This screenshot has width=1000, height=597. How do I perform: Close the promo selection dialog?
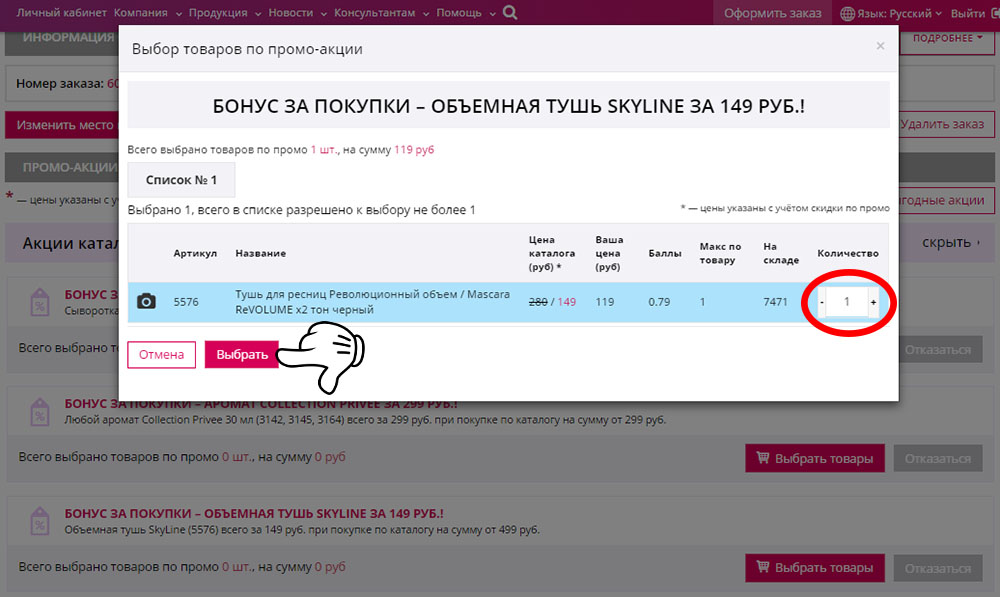880,46
